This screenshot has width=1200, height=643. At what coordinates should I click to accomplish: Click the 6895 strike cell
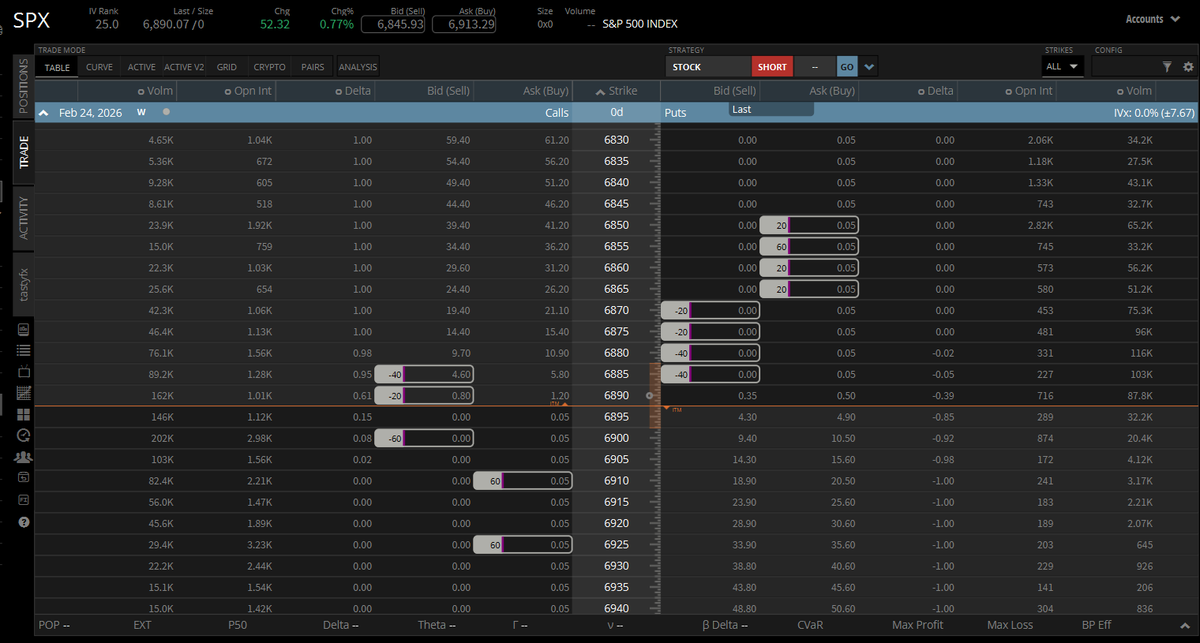(616, 417)
